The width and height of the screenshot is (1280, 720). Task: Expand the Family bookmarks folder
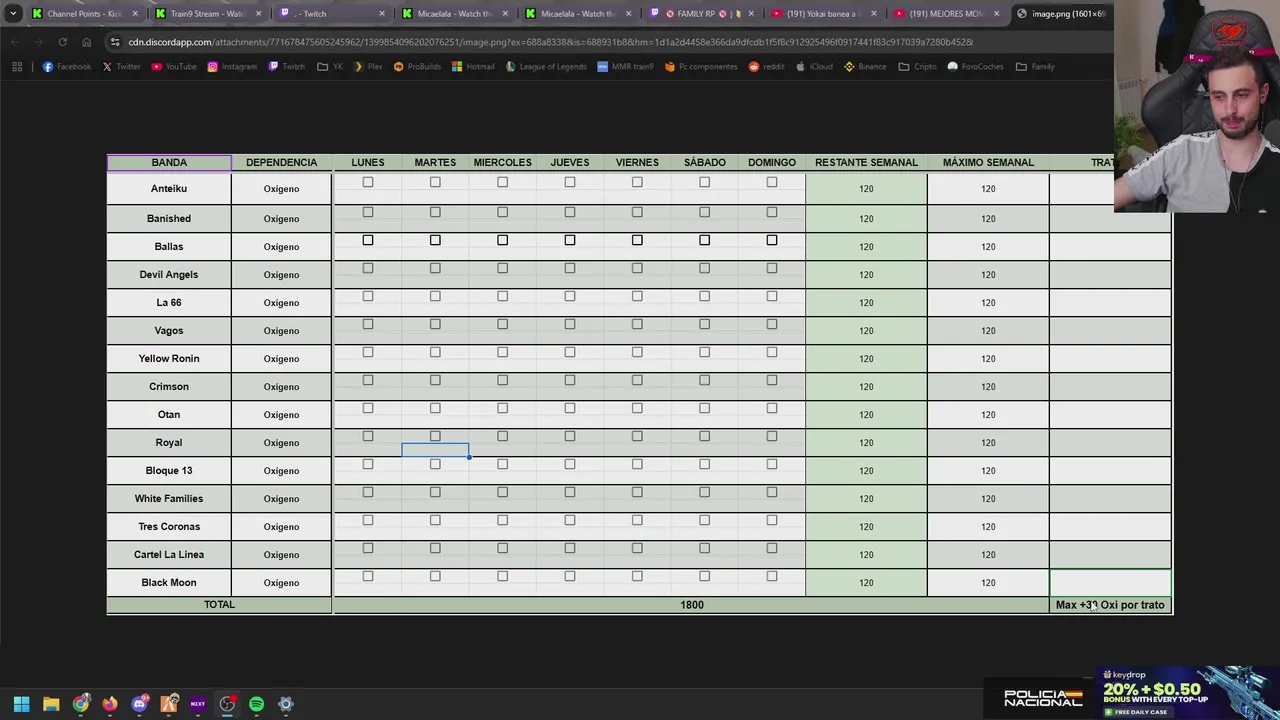click(x=1035, y=67)
